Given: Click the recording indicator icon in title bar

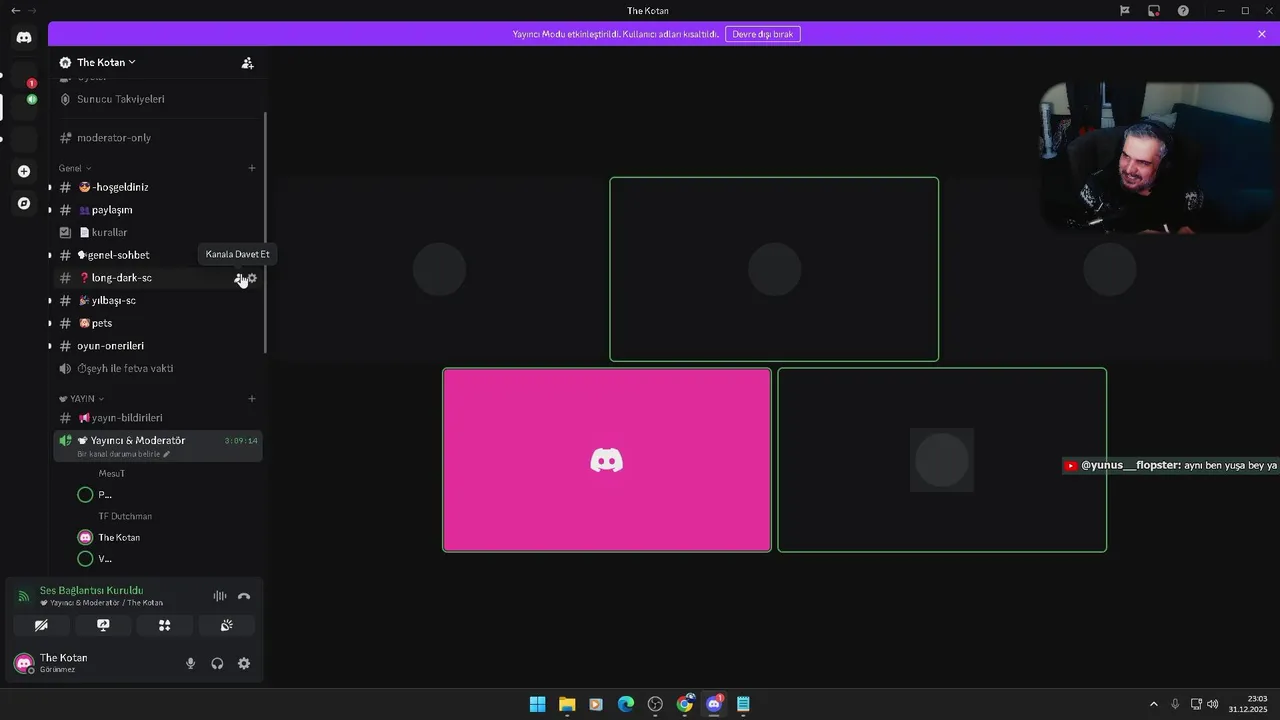Looking at the screenshot, I should point(1154,11).
